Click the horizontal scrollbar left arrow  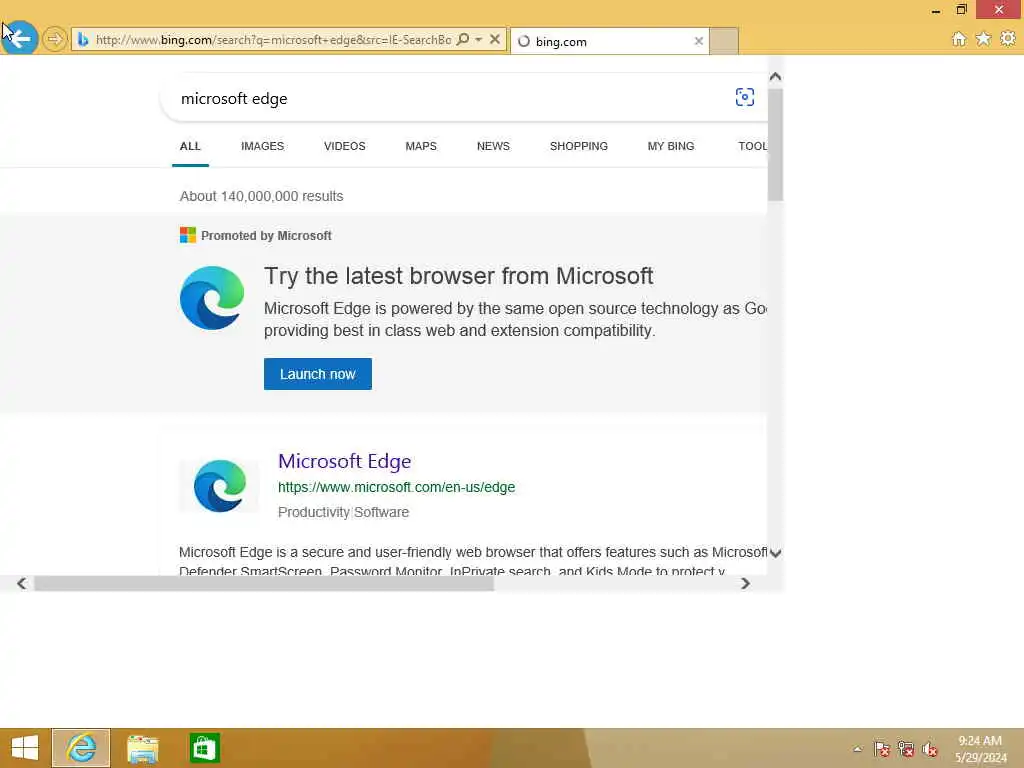22,583
